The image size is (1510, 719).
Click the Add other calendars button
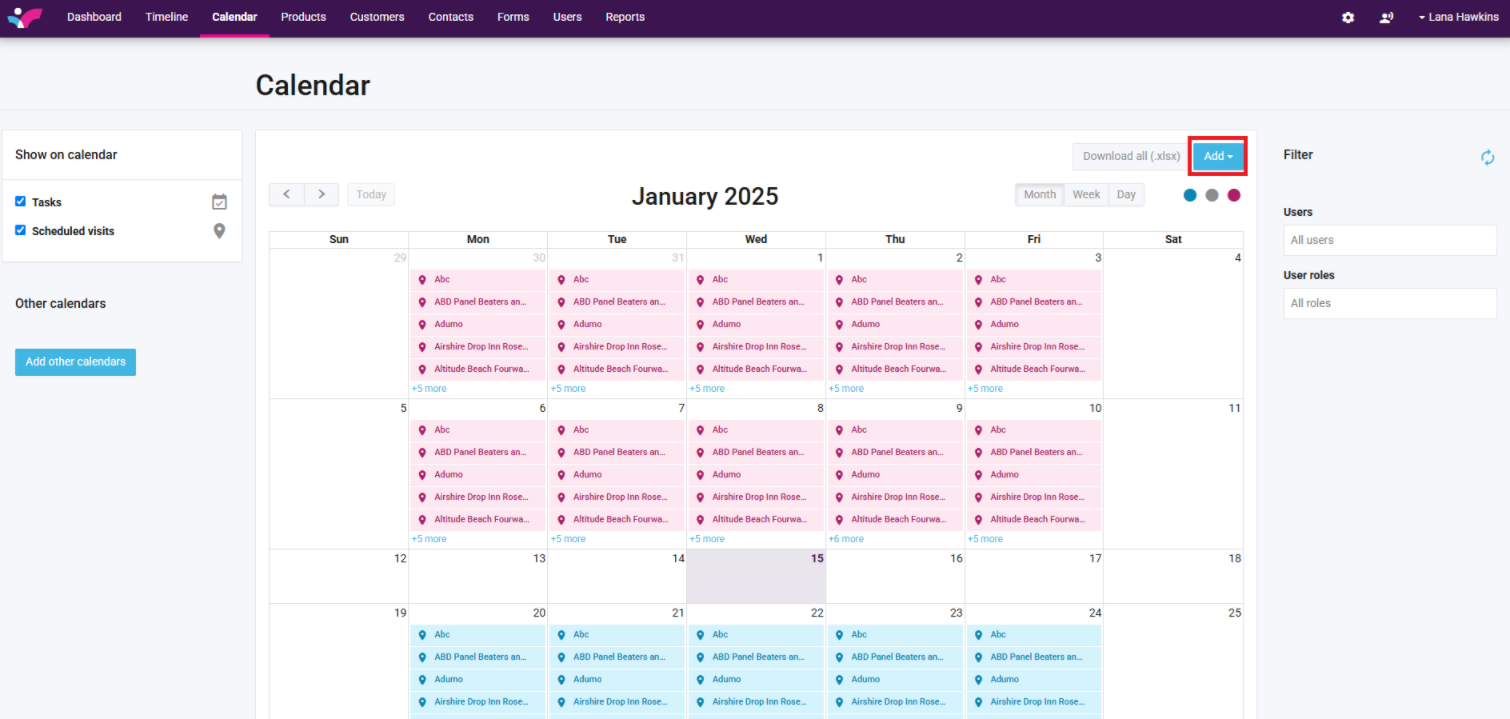click(x=75, y=362)
